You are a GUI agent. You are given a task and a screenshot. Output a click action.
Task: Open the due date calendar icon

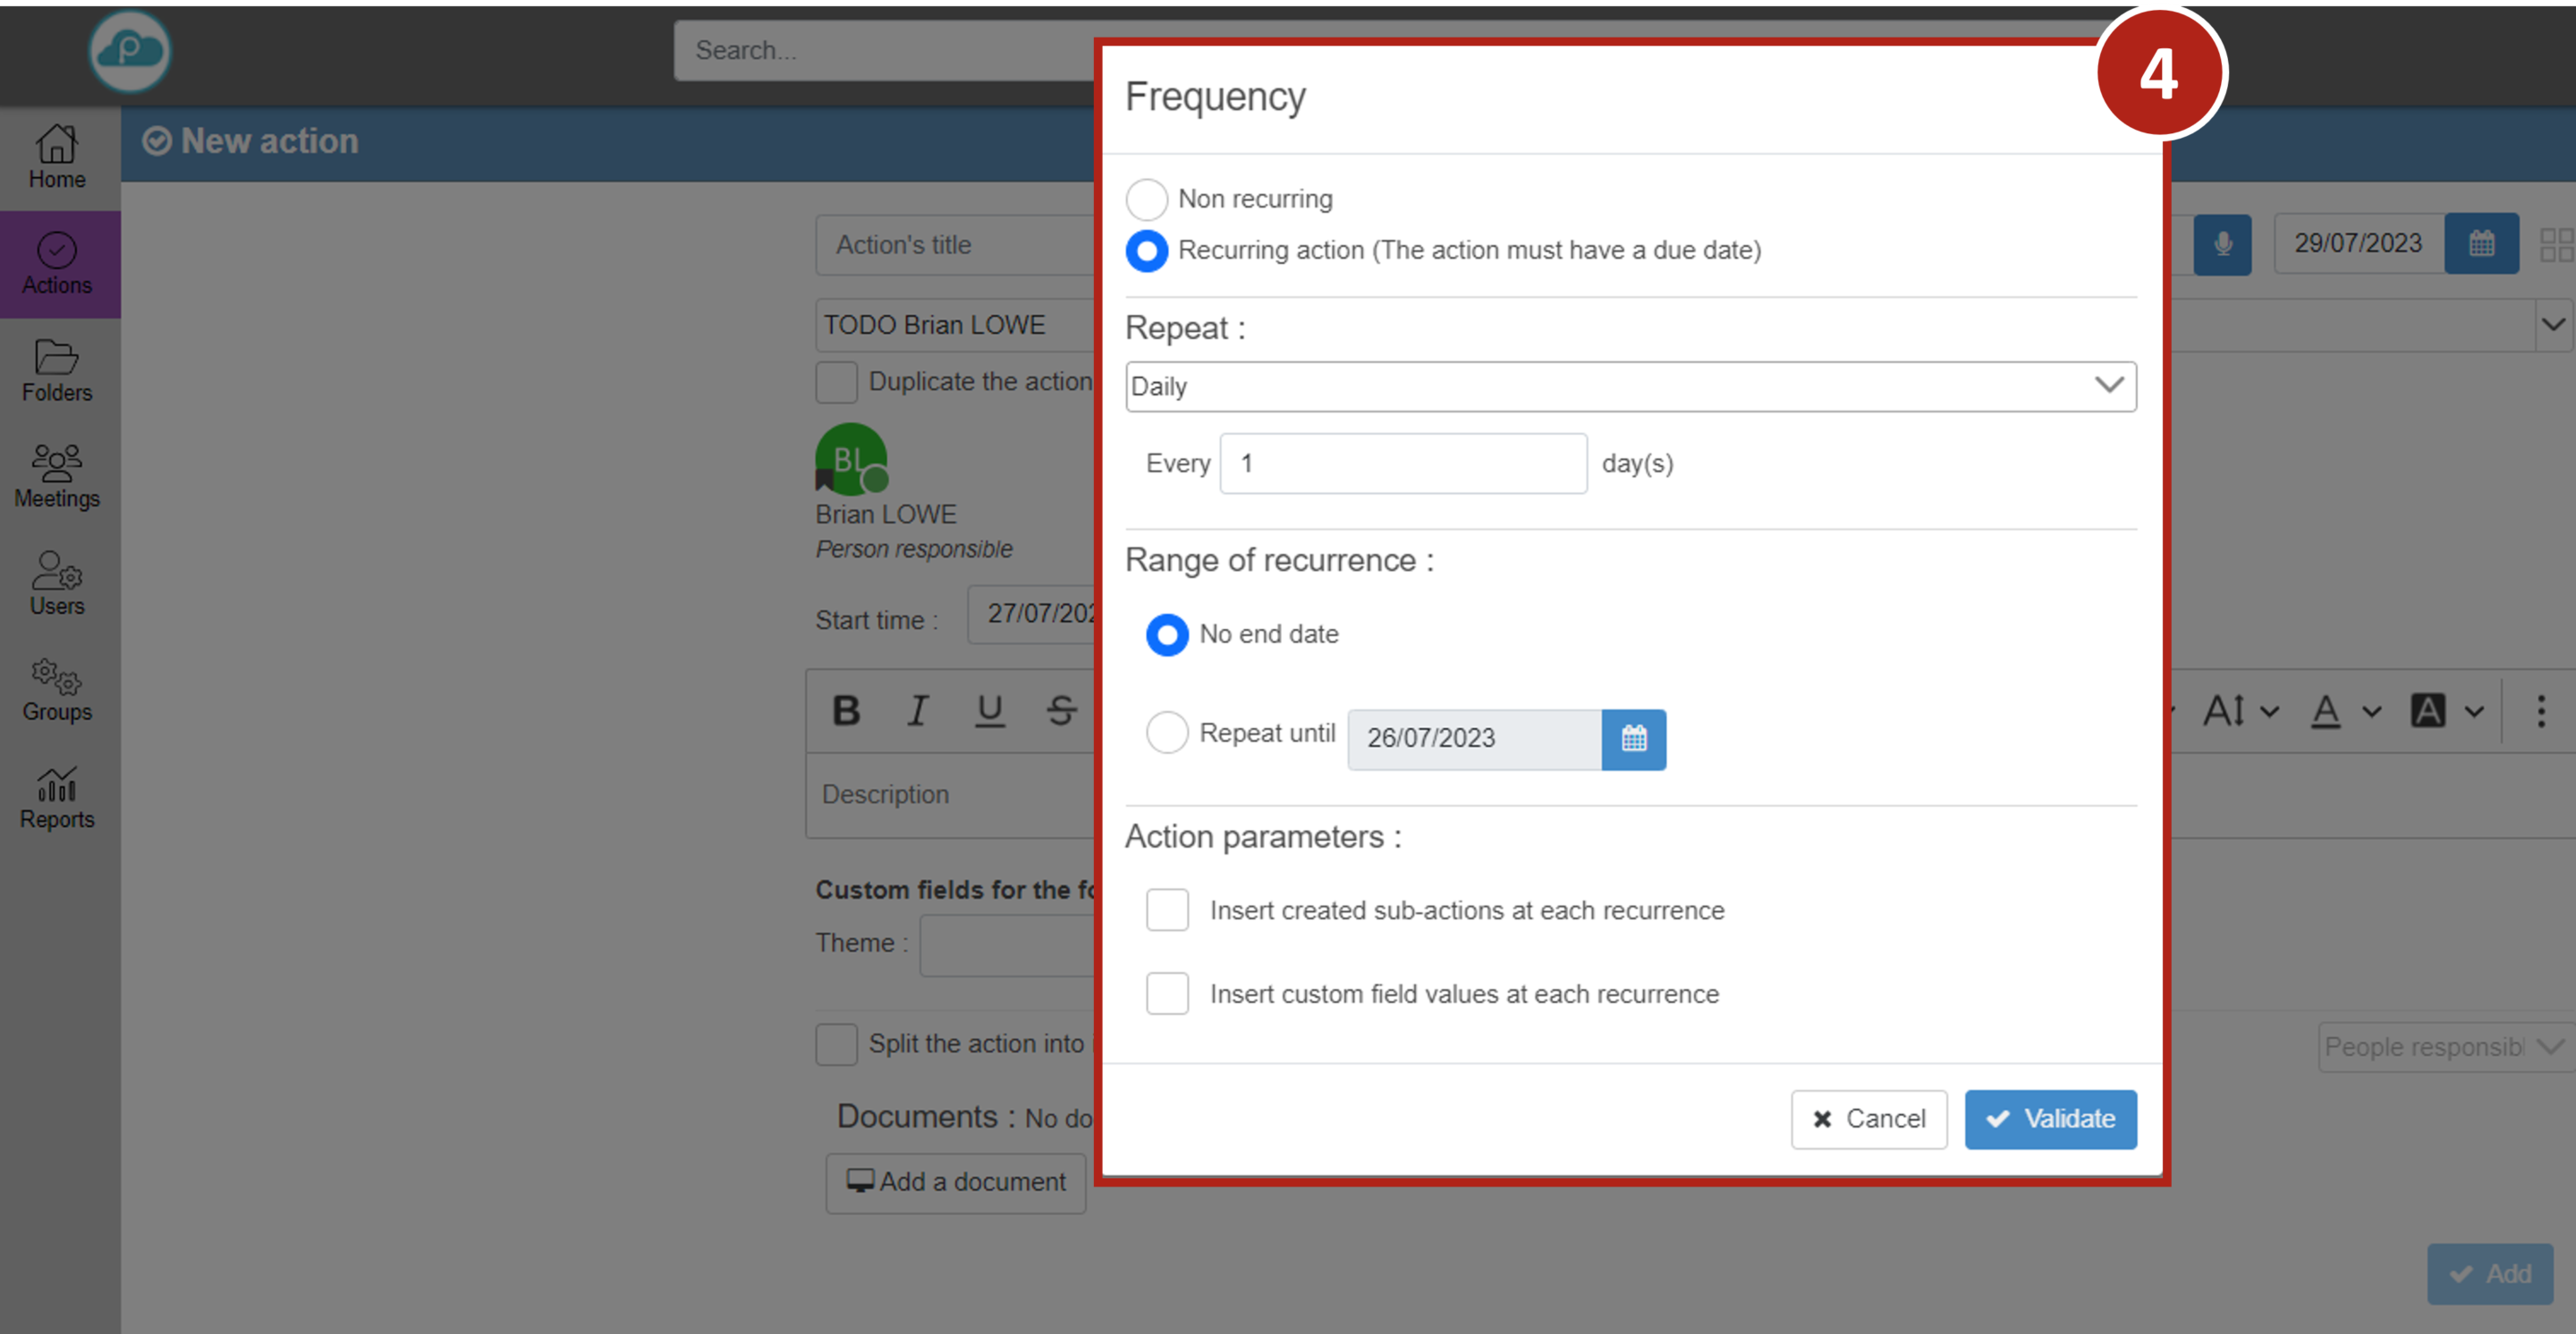coord(2480,244)
